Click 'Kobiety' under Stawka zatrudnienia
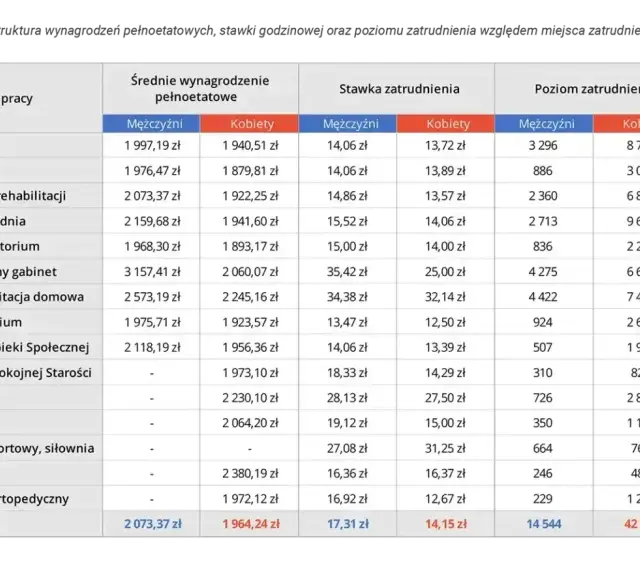The height and width of the screenshot is (570, 640). 448,124
